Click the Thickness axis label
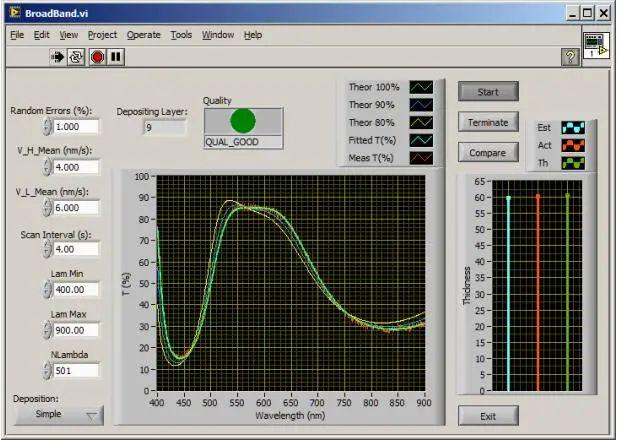 (467, 286)
